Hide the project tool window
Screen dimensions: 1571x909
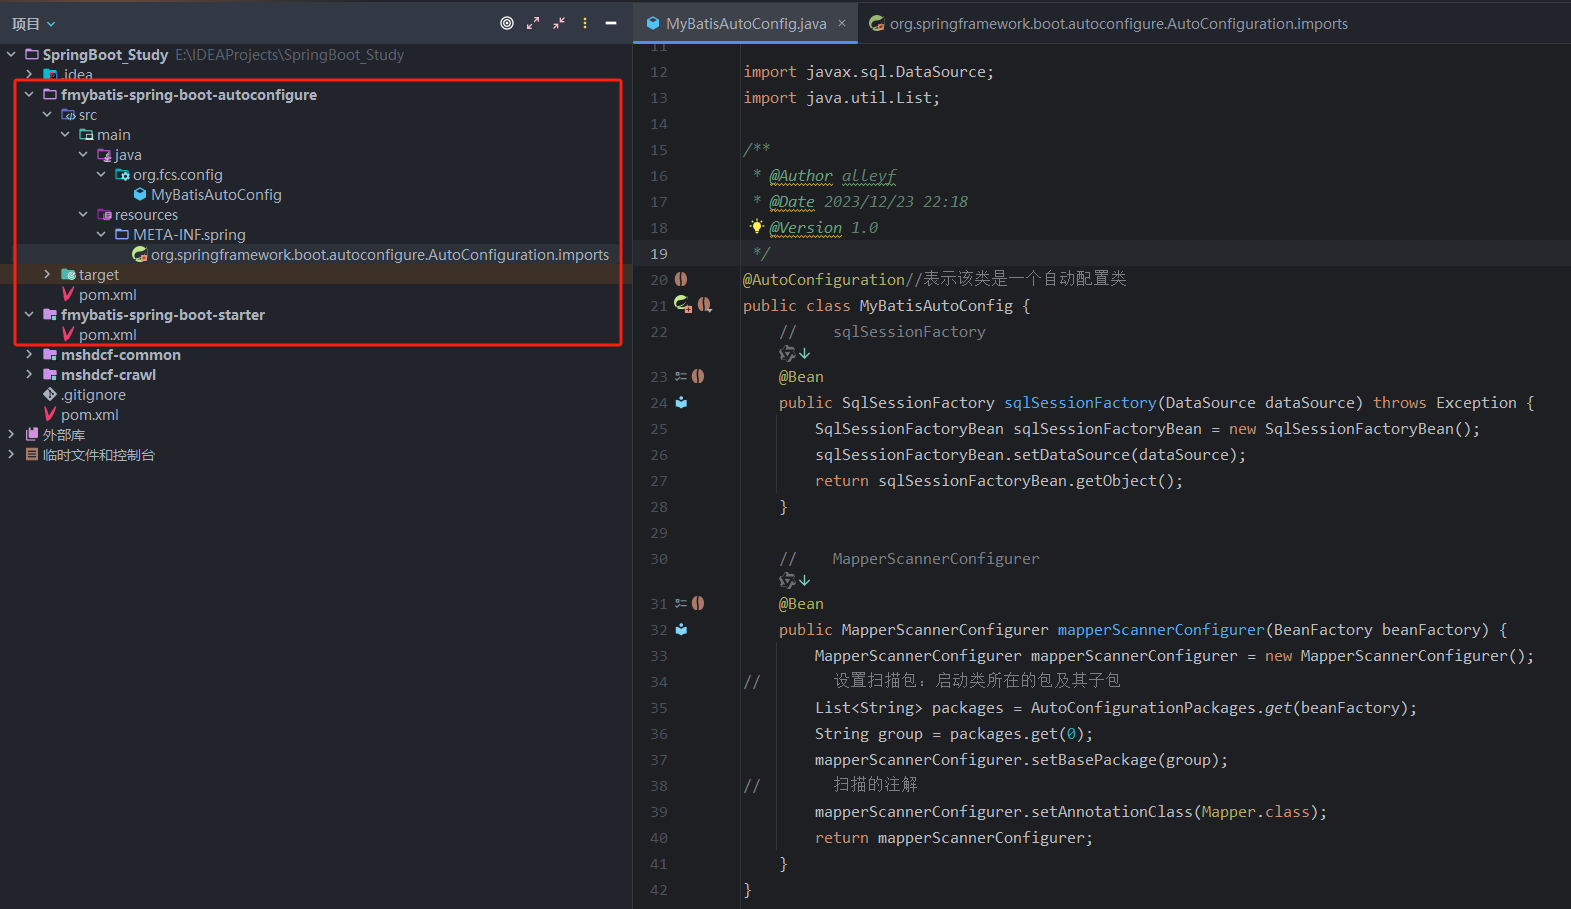pyautogui.click(x=611, y=23)
